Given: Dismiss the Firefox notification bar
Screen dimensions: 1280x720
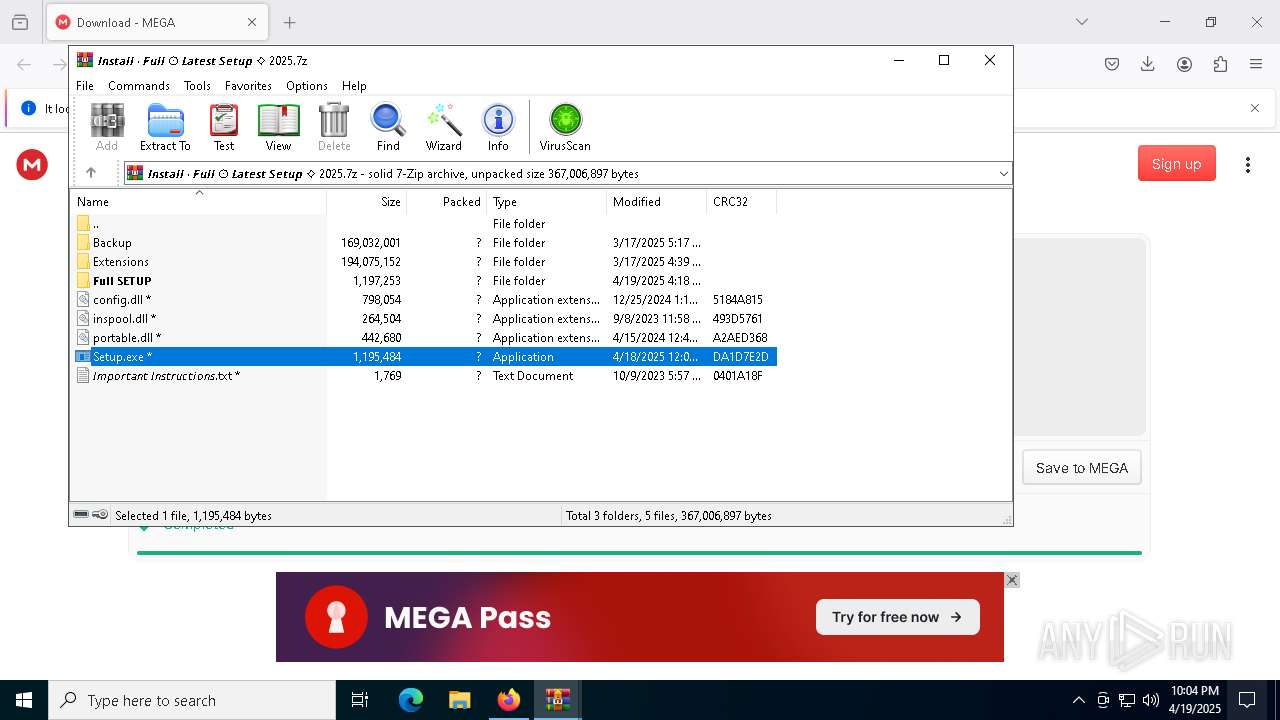Looking at the screenshot, I should coord(1255,108).
